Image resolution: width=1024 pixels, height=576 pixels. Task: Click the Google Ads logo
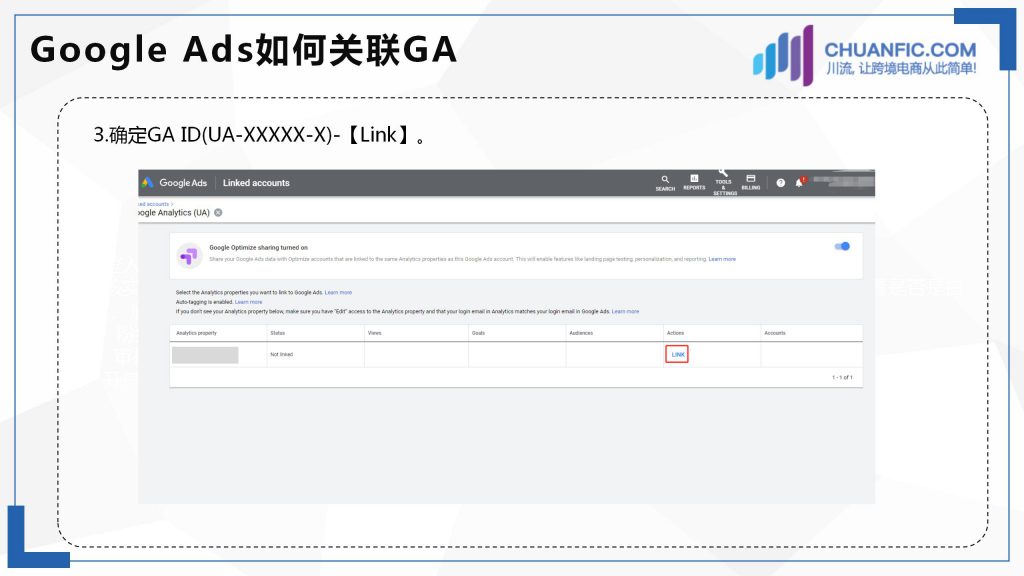coord(175,183)
